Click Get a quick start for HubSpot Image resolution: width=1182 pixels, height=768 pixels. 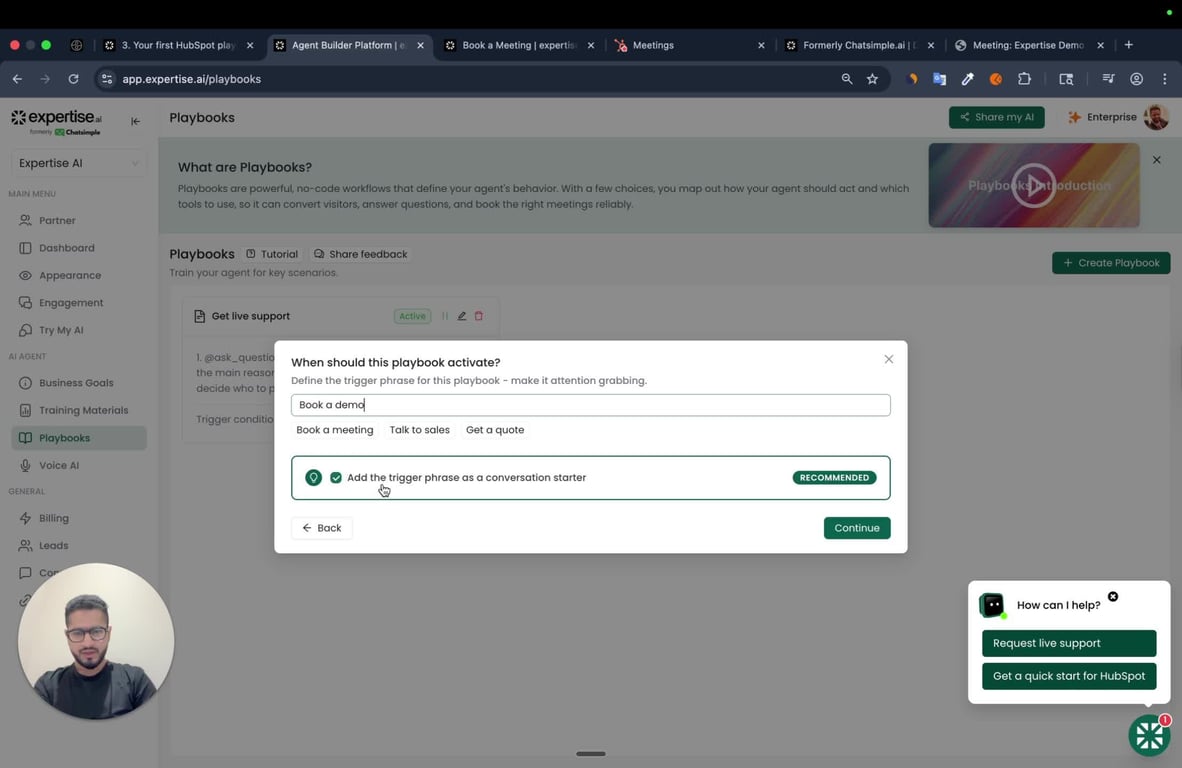1068,676
